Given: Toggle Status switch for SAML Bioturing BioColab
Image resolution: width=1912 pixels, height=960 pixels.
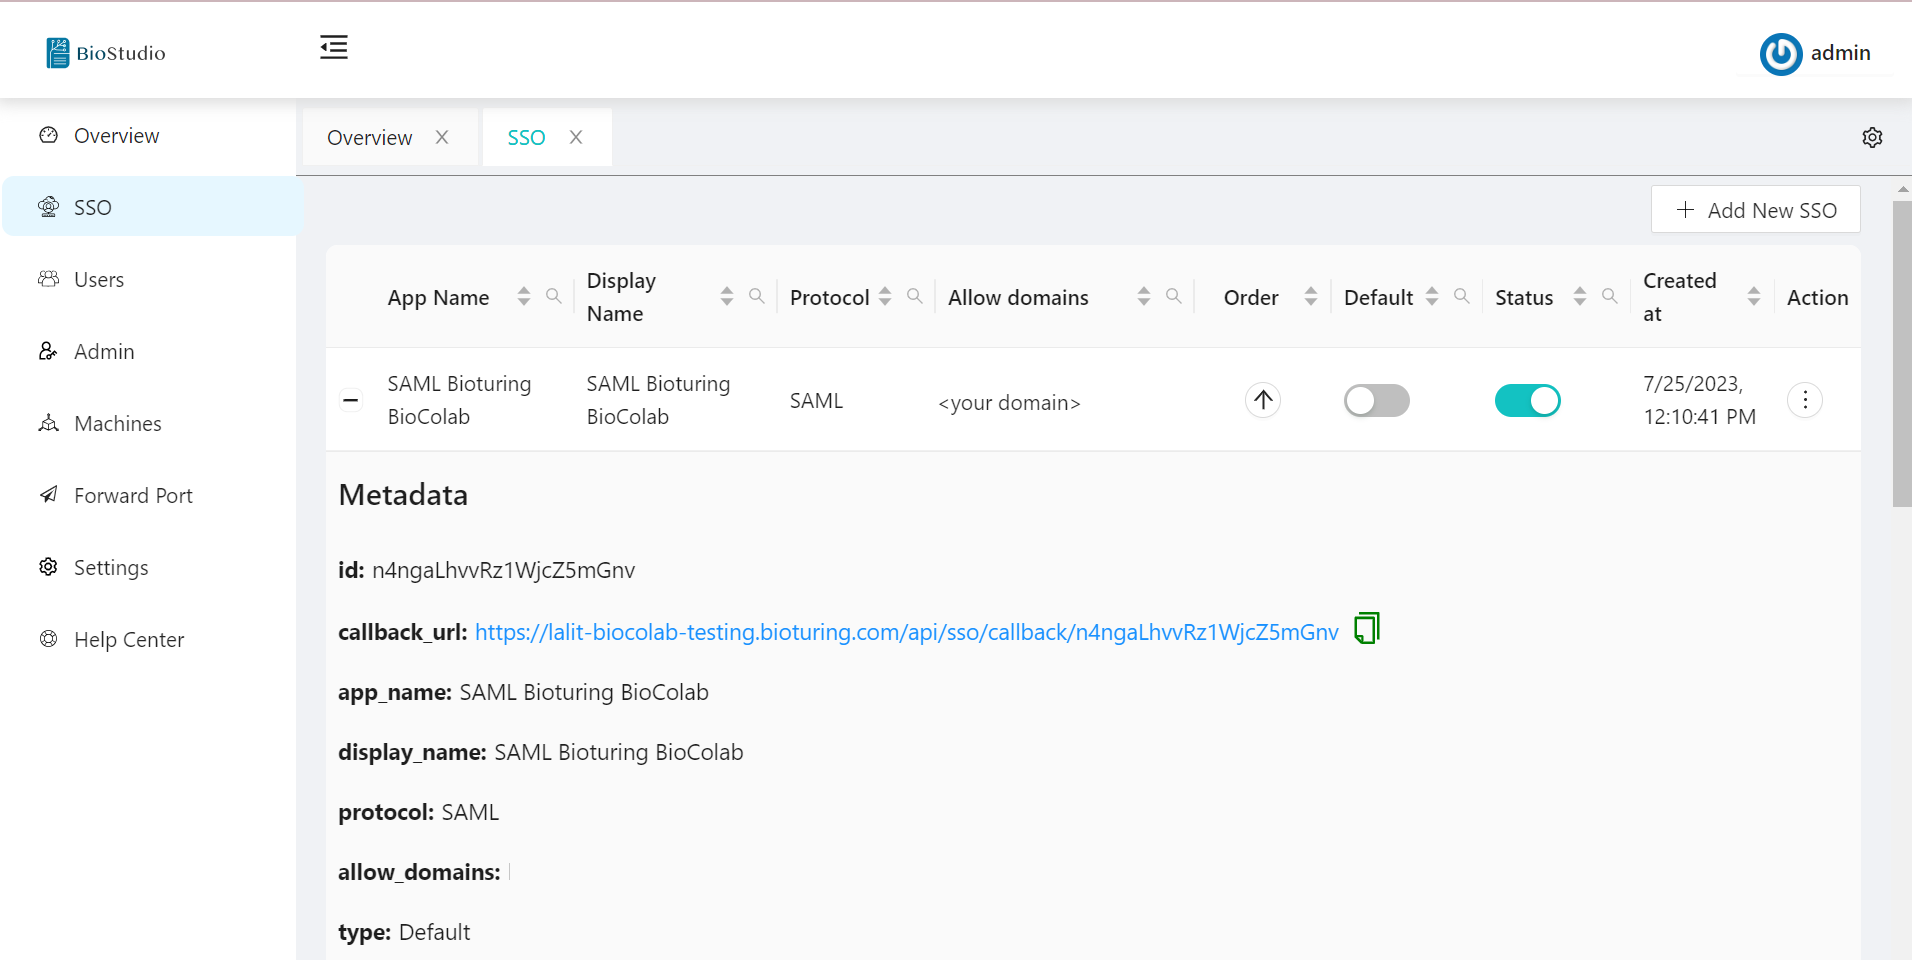Looking at the screenshot, I should (x=1527, y=400).
